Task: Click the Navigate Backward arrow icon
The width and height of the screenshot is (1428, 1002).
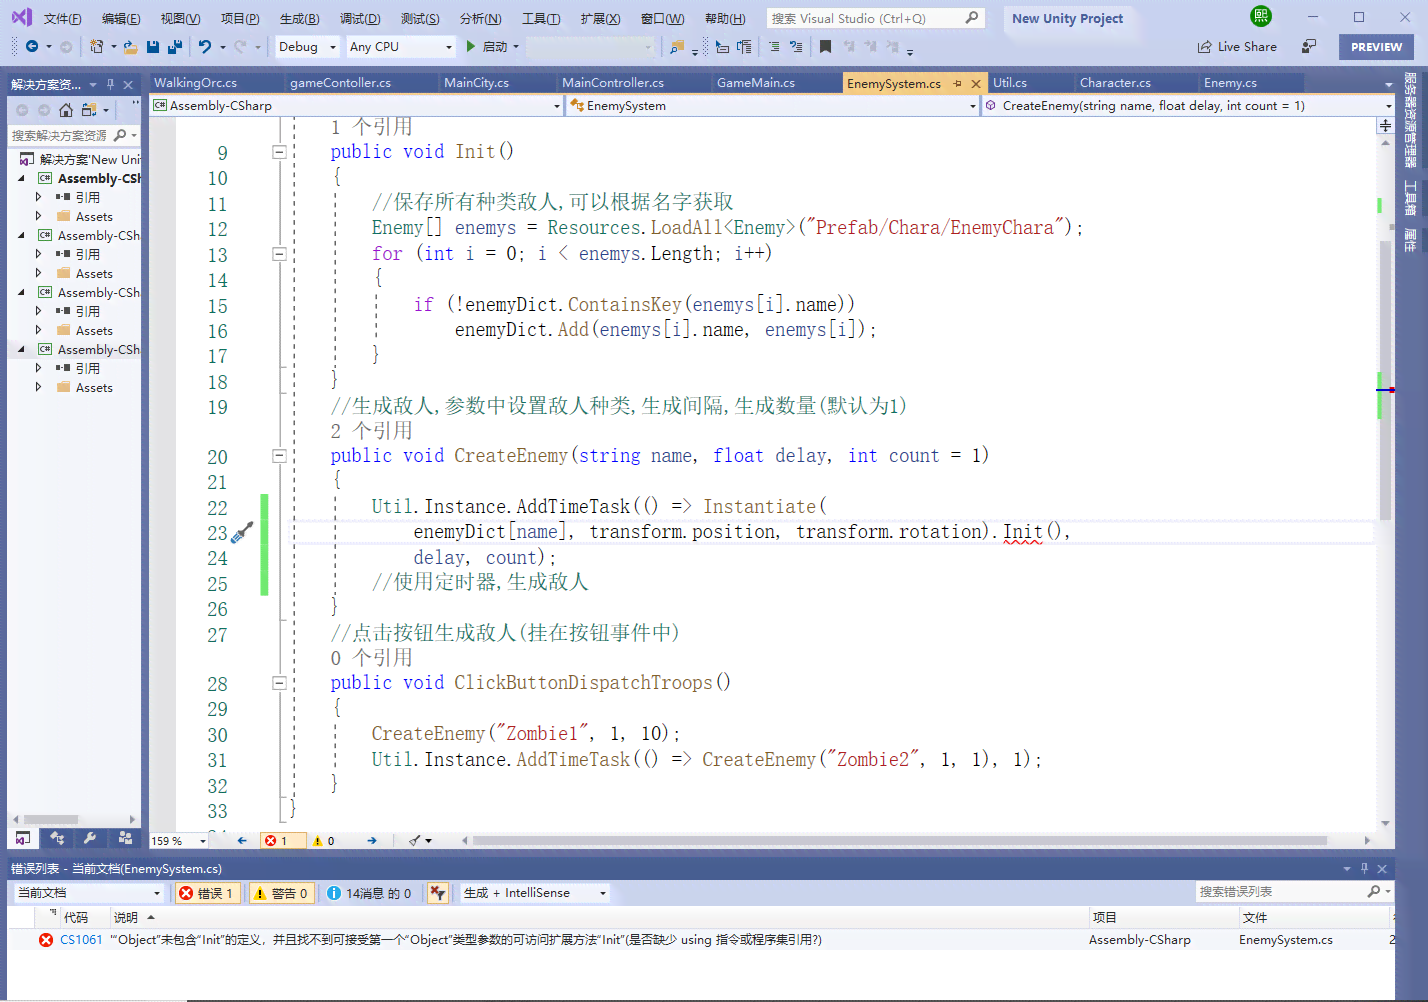Action: 32,46
